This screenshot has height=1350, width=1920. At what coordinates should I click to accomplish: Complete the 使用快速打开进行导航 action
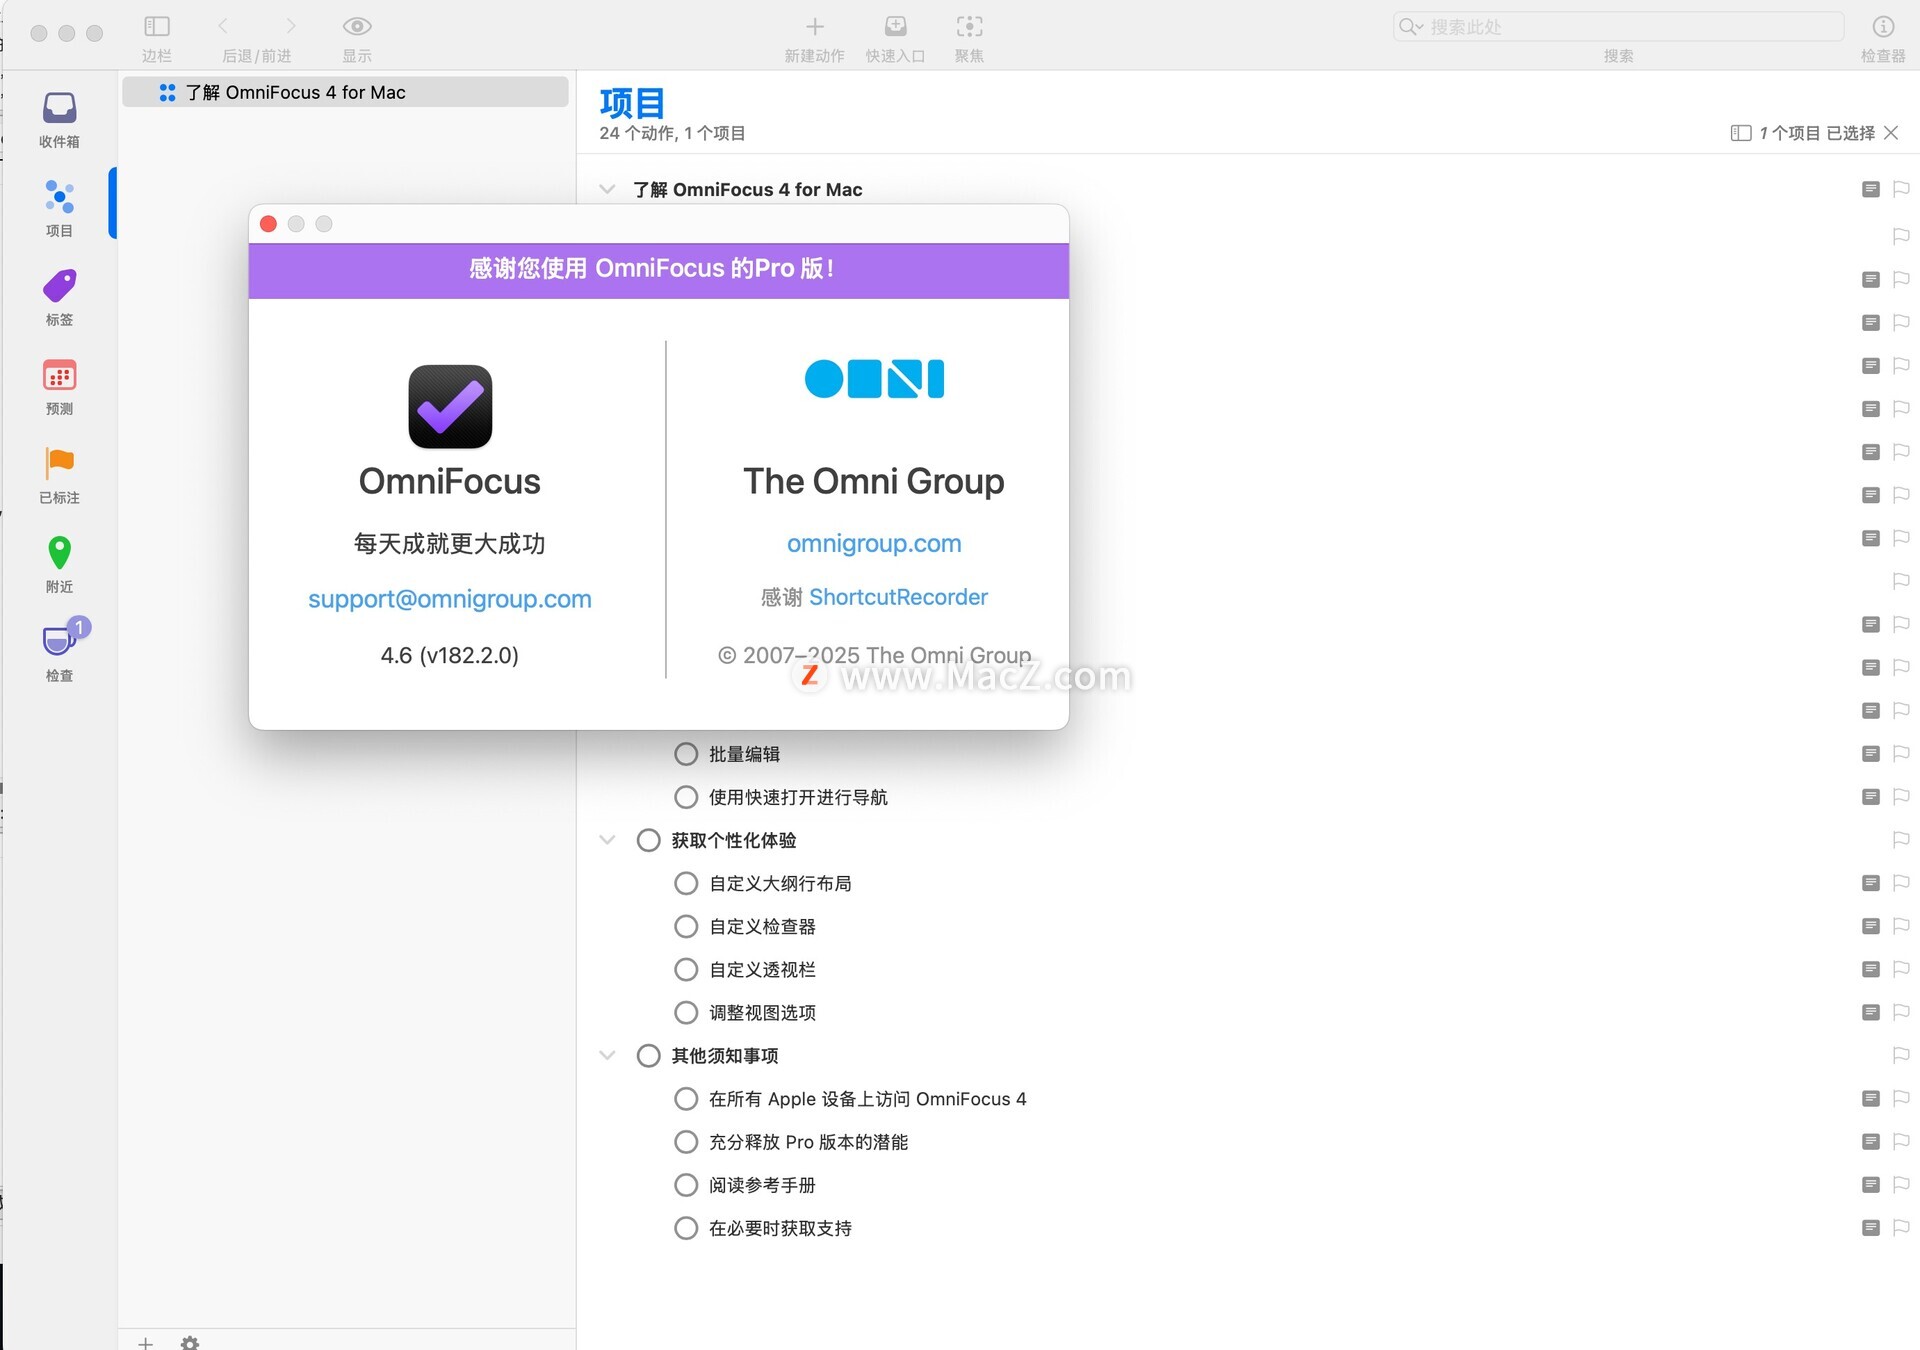coord(686,797)
